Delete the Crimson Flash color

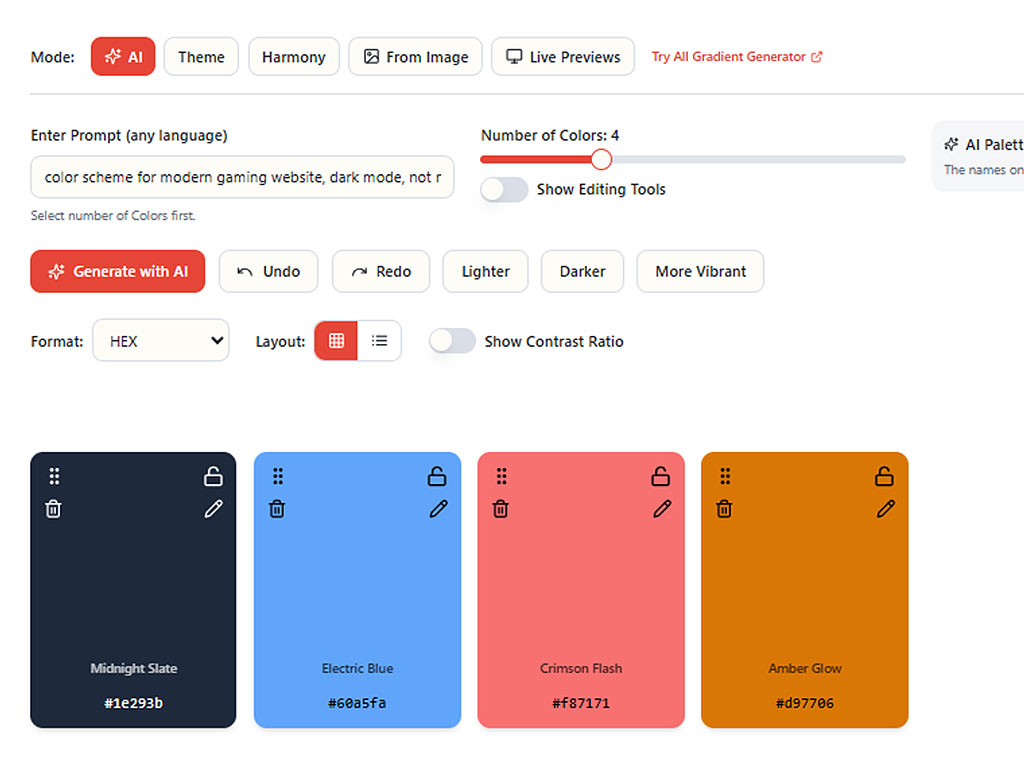coord(501,509)
